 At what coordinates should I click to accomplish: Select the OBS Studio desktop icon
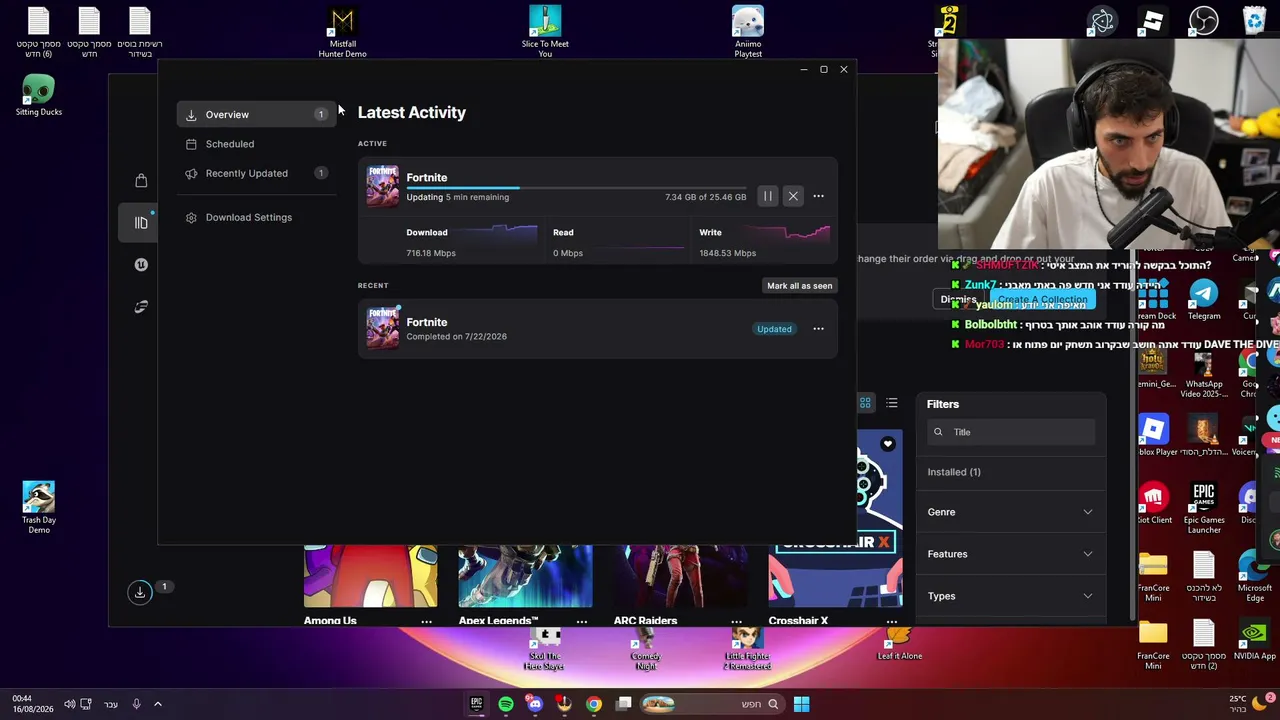click(1203, 21)
